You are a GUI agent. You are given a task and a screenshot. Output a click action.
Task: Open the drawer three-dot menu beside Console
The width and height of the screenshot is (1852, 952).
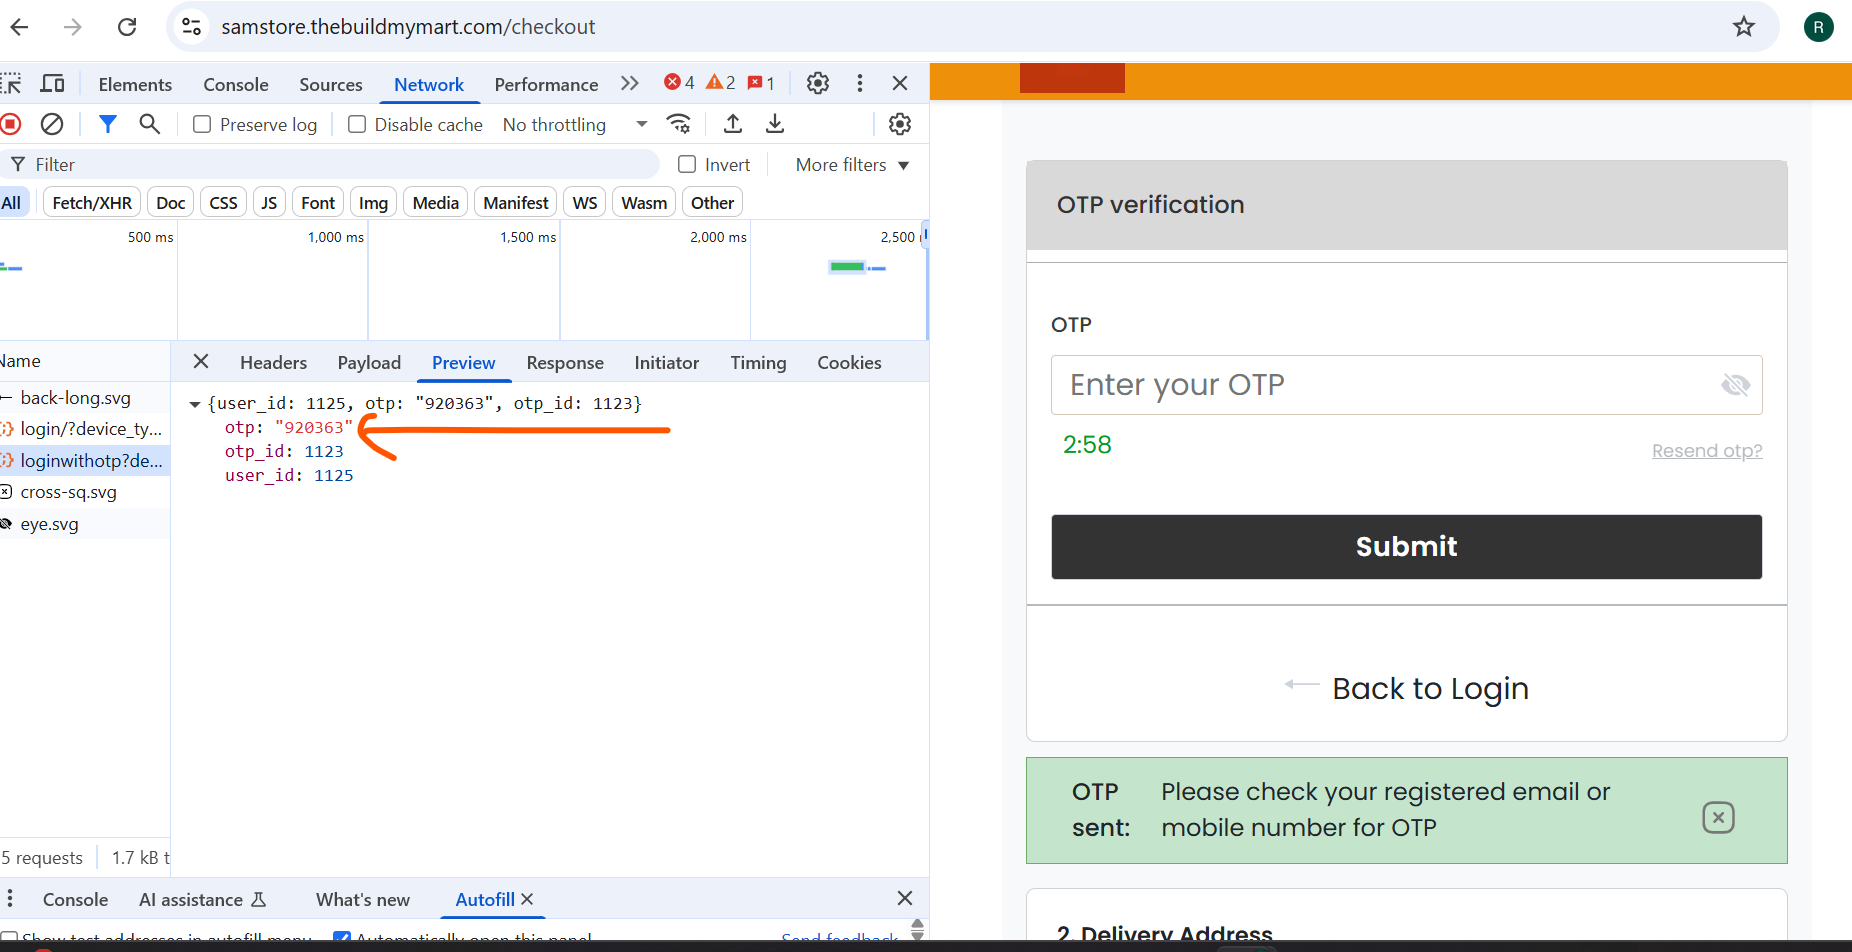point(11,899)
